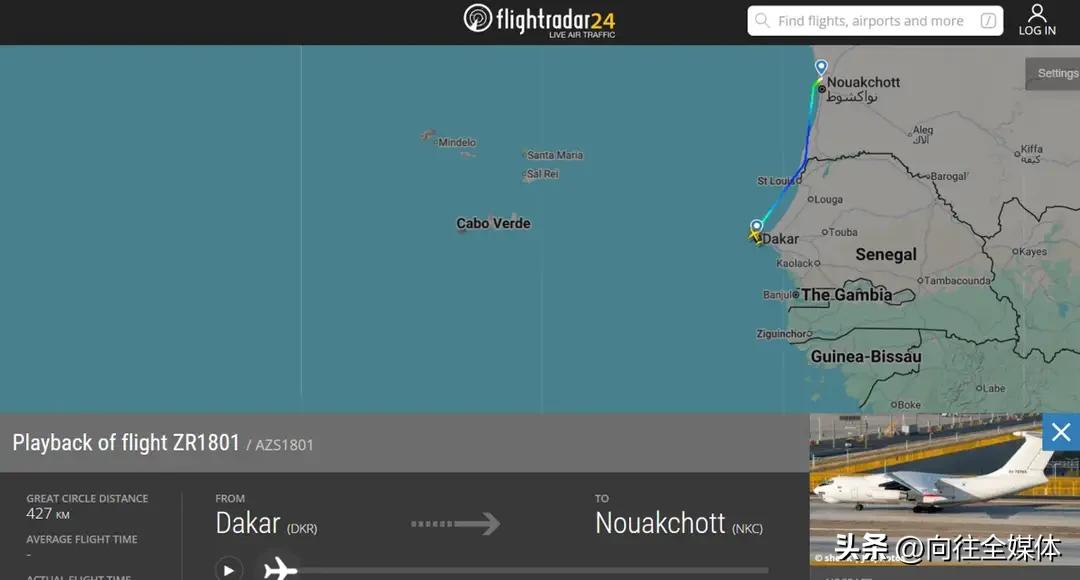The width and height of the screenshot is (1080, 580).
Task: Click the flight ZR1801 playback title
Action: tap(126, 442)
